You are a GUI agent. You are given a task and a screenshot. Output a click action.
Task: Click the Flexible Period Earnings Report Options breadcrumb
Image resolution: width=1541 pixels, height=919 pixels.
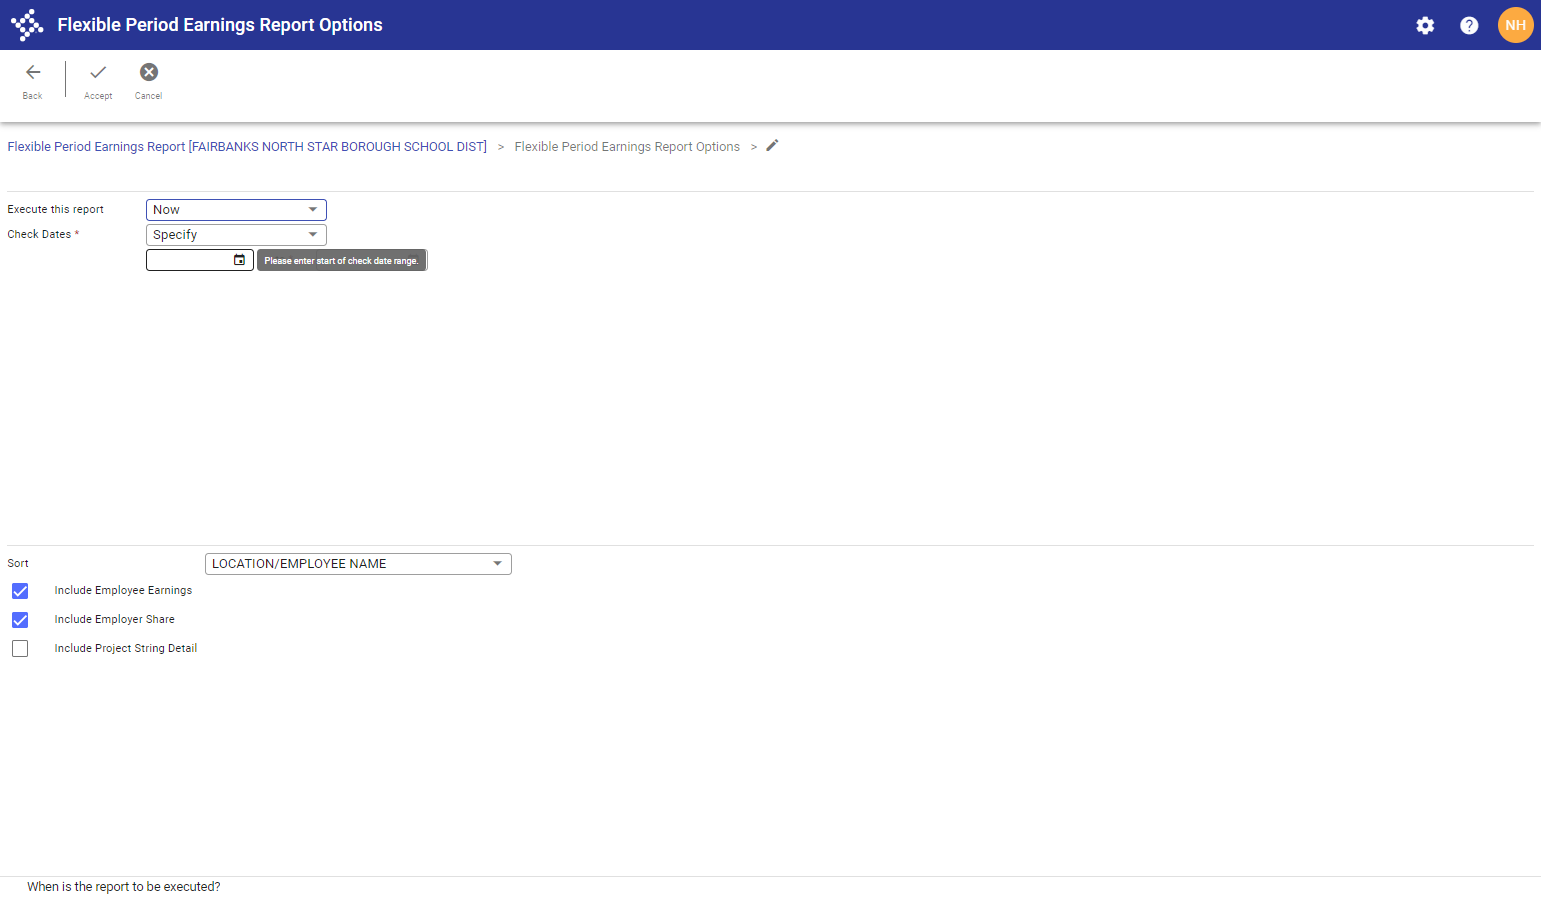coord(627,147)
